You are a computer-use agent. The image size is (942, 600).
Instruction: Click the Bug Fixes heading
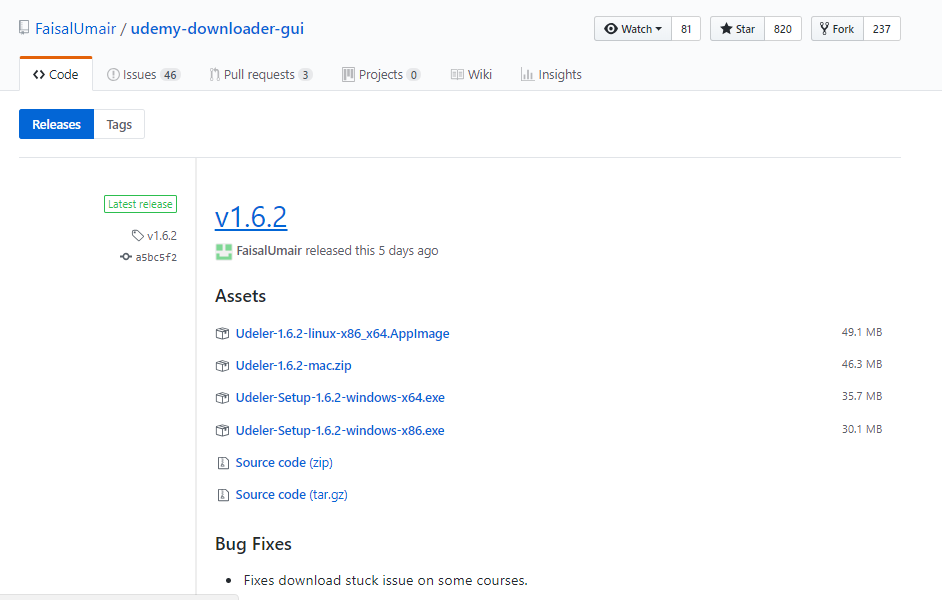(254, 544)
